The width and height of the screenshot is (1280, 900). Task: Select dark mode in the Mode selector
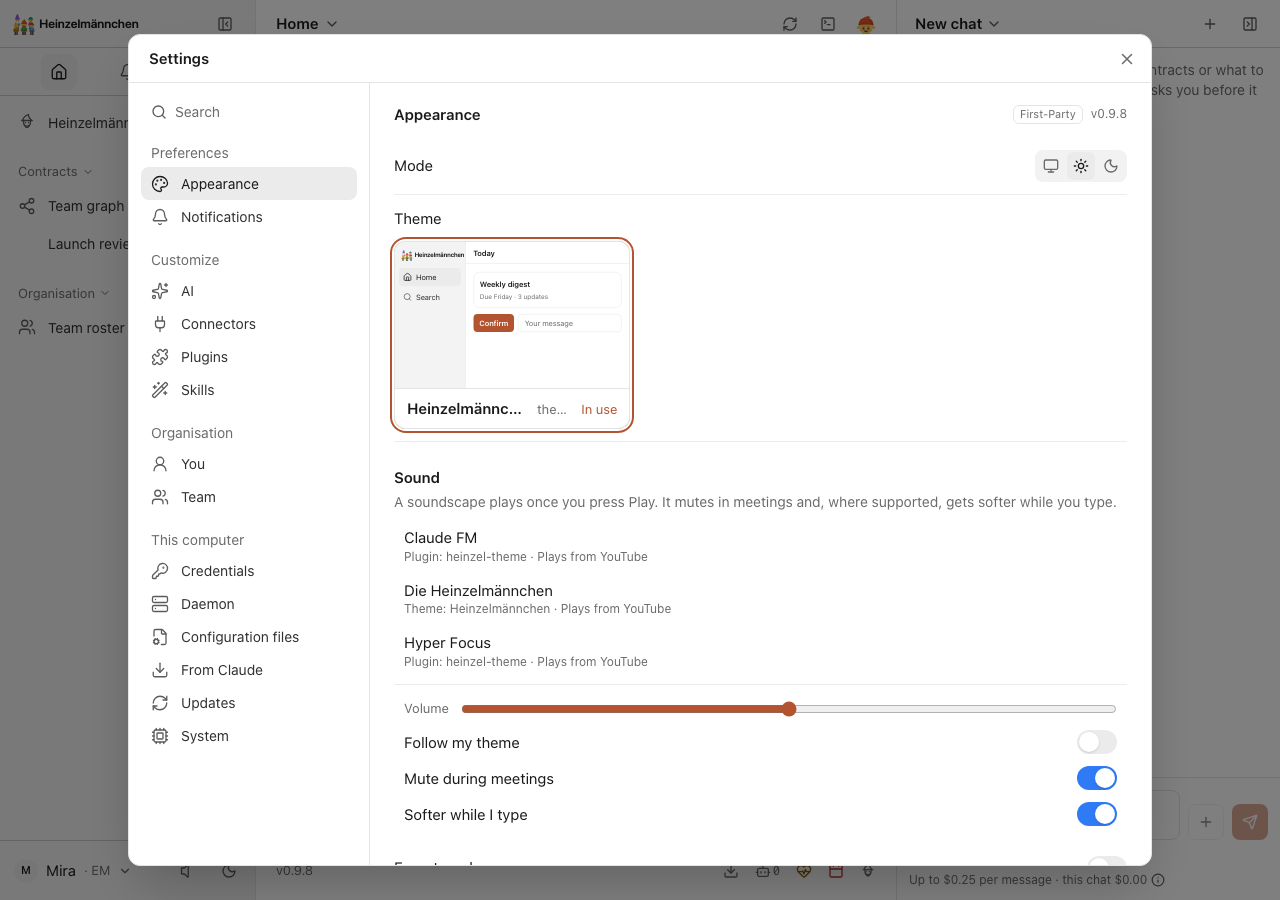point(1111,166)
